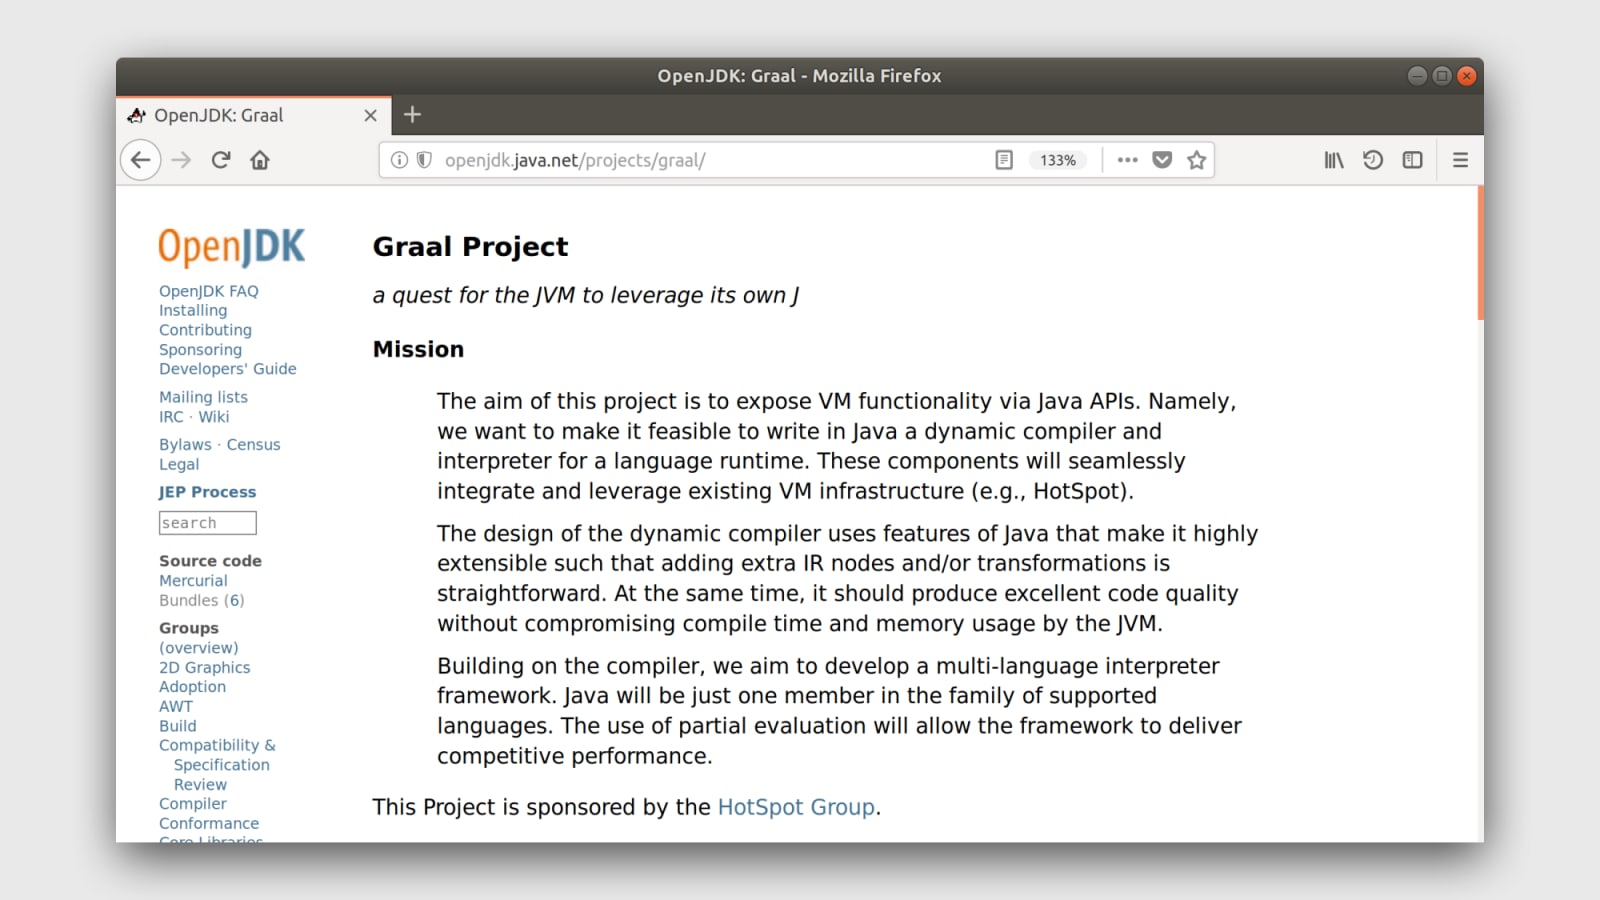Open the Conformance group link
This screenshot has width=1600, height=900.
coord(209,824)
